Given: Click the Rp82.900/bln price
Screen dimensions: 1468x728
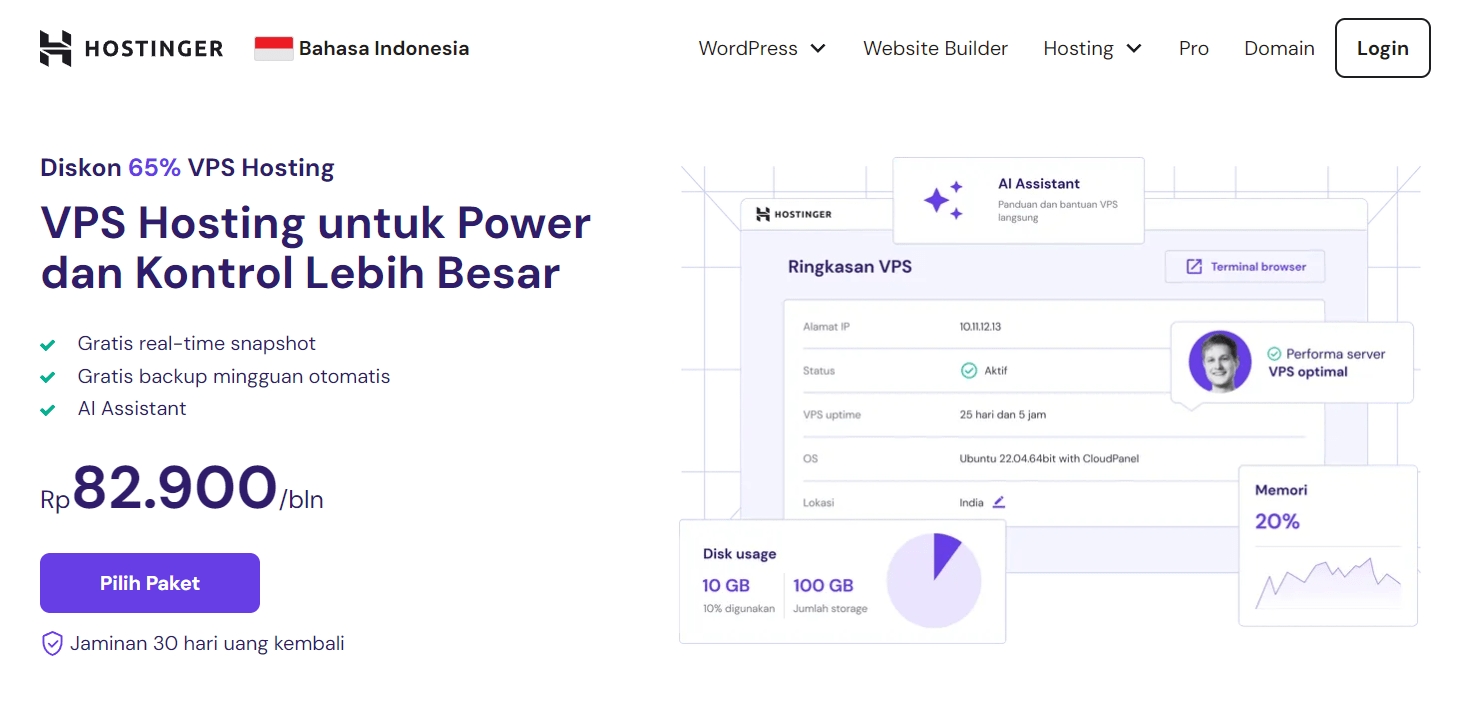Looking at the screenshot, I should pos(182,488).
